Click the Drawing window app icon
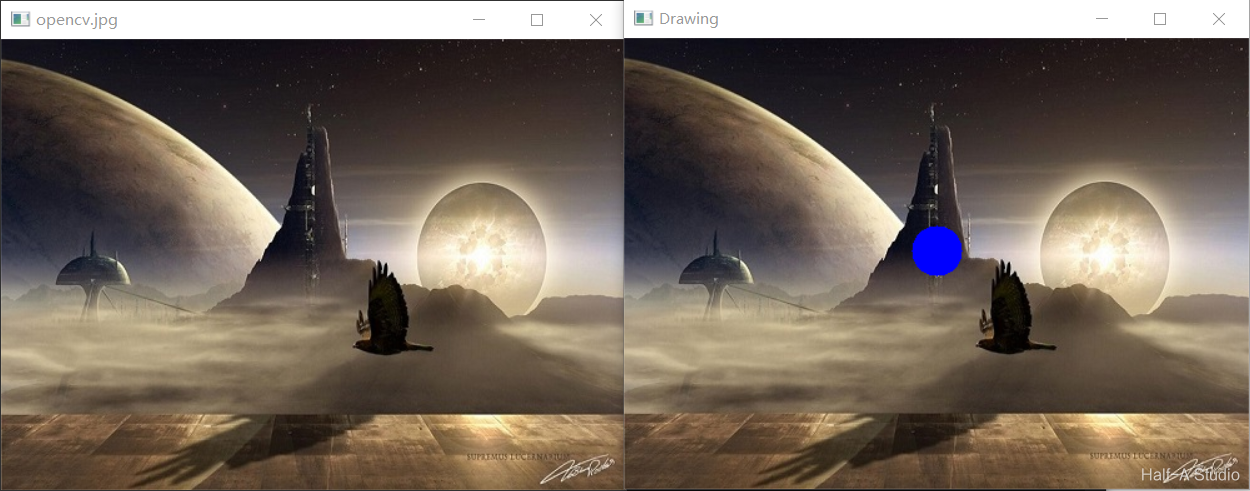Image resolution: width=1250 pixels, height=491 pixels. pos(644,18)
